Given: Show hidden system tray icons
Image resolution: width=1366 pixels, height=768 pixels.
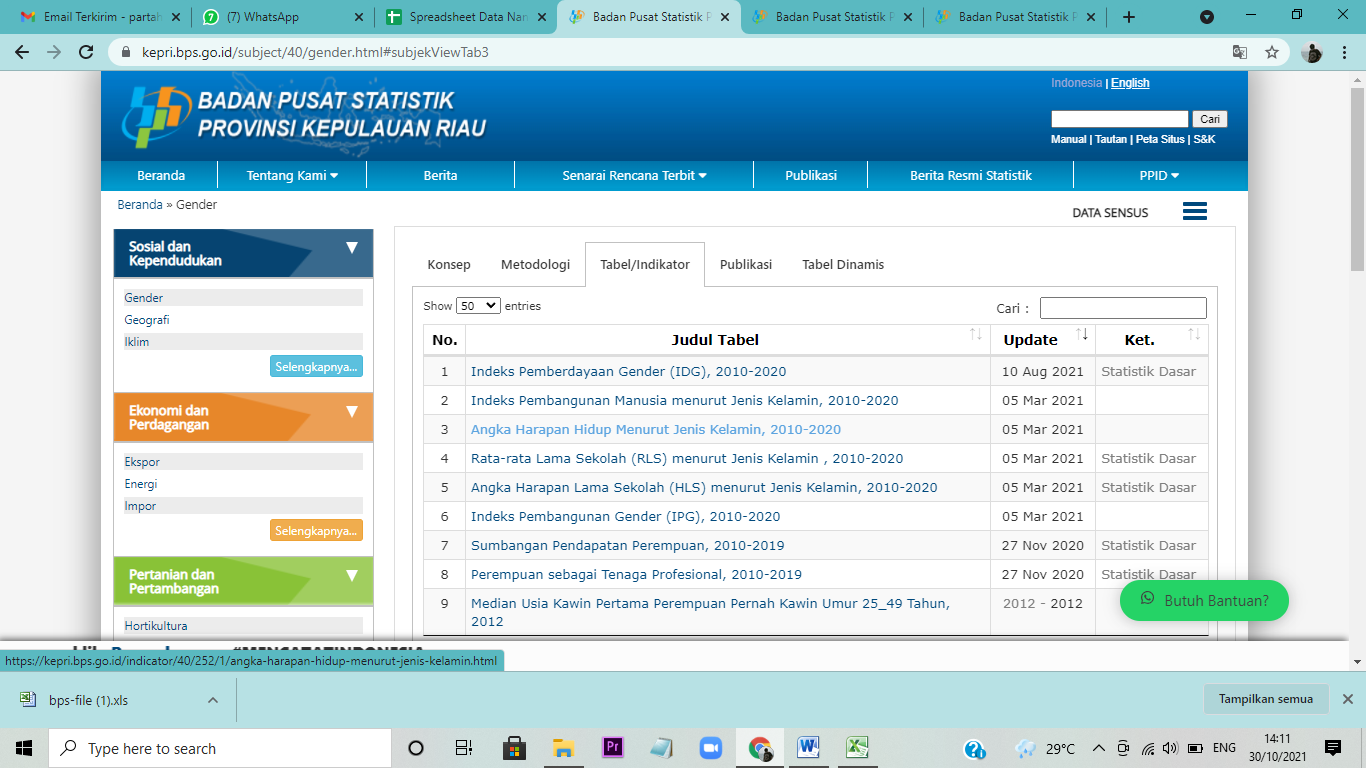Looking at the screenshot, I should [1099, 748].
